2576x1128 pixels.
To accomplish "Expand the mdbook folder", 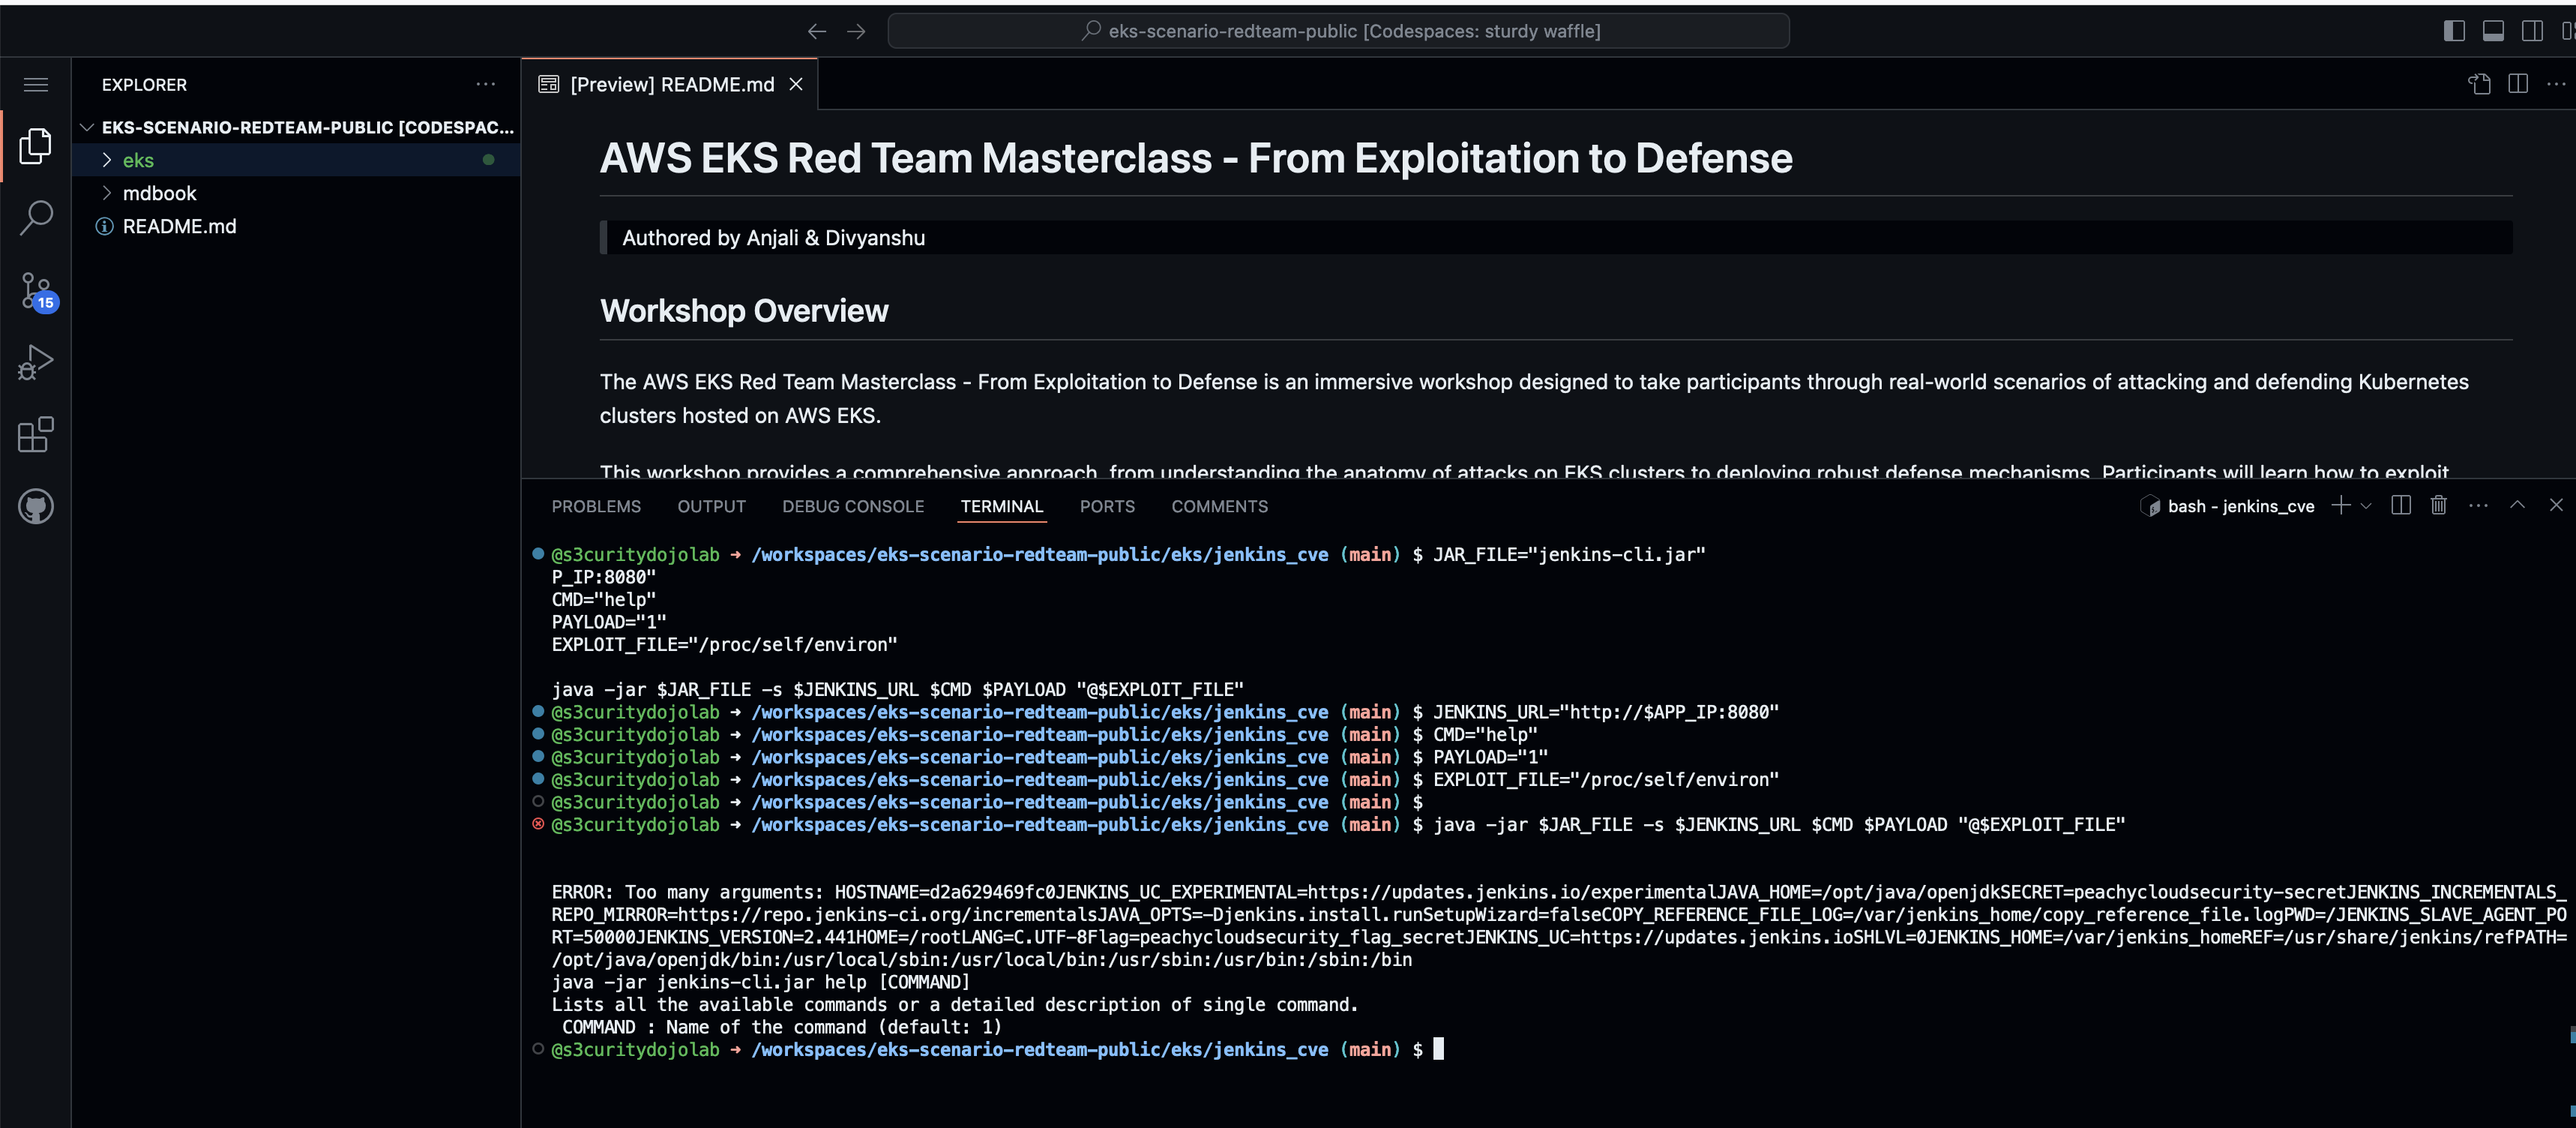I will (159, 193).
